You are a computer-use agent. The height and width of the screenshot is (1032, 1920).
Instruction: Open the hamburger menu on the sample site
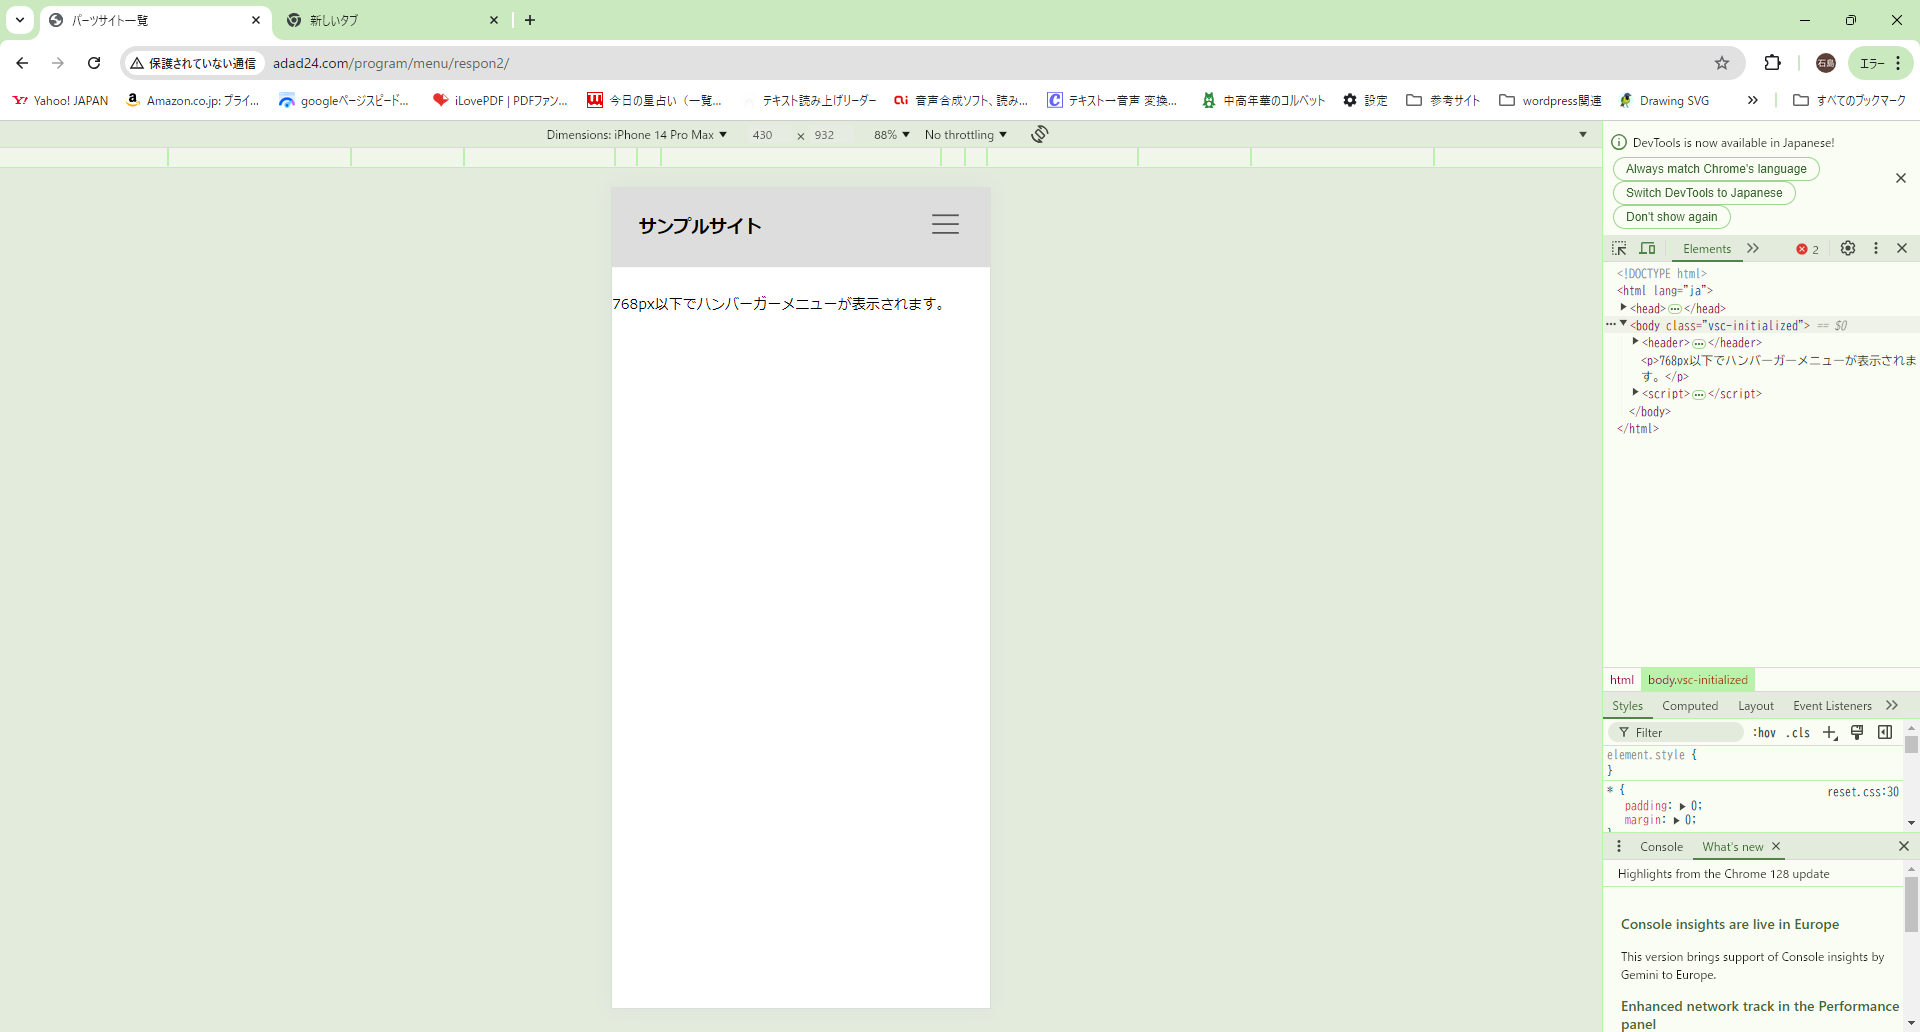945,224
